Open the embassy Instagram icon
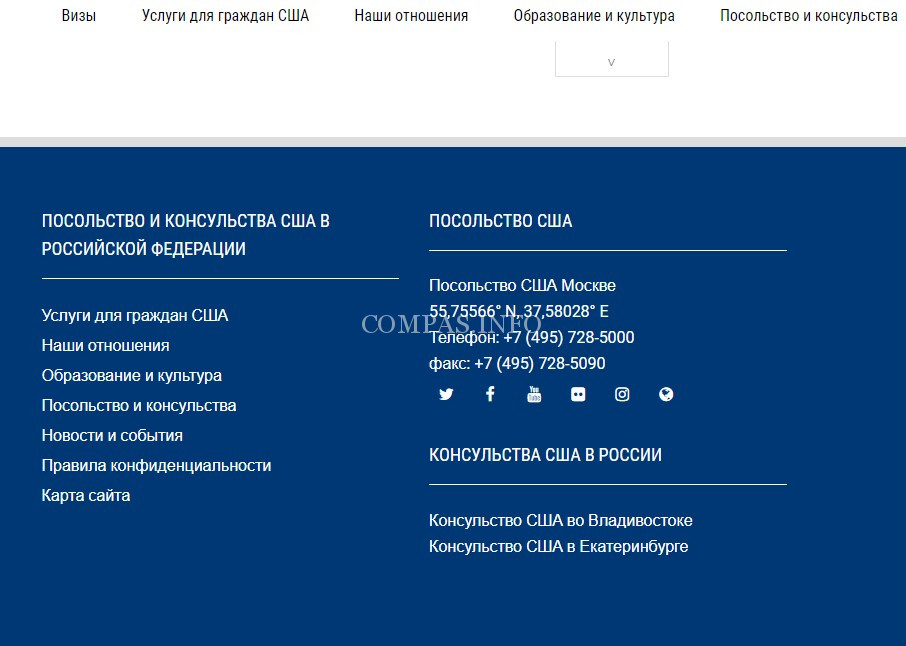Screen dimensions: 906x646 [622, 394]
